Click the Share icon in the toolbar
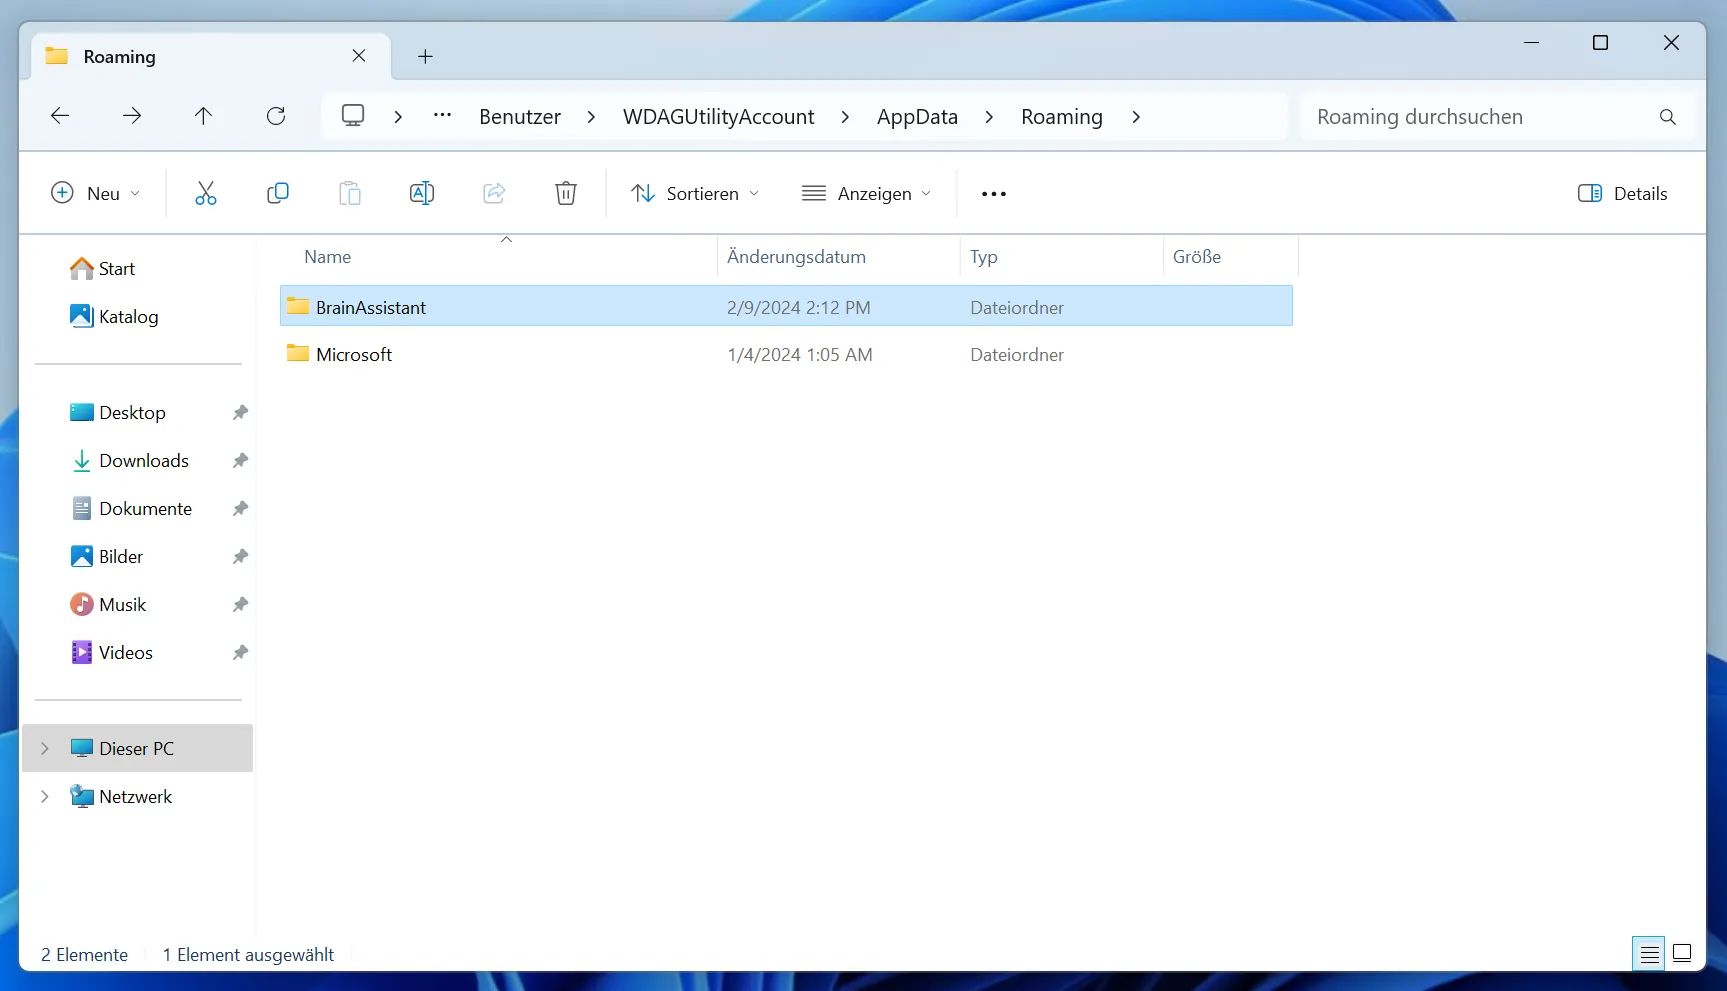This screenshot has width=1727, height=991. (494, 193)
